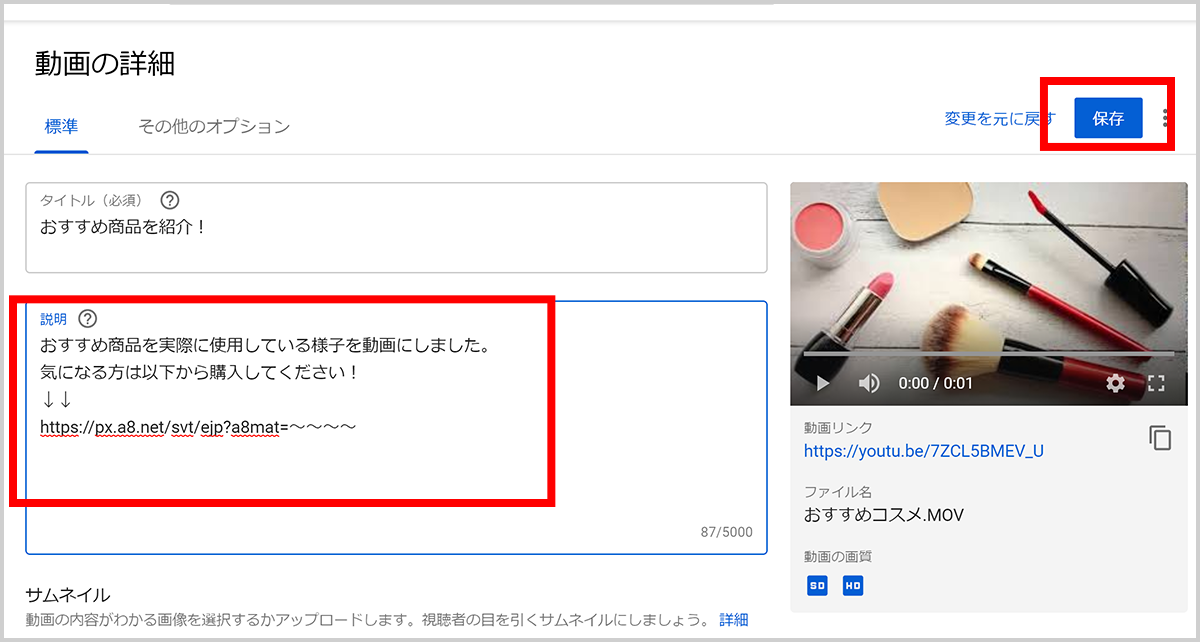
Task: Open the サムネイル 詳細 link
Action: point(733,620)
